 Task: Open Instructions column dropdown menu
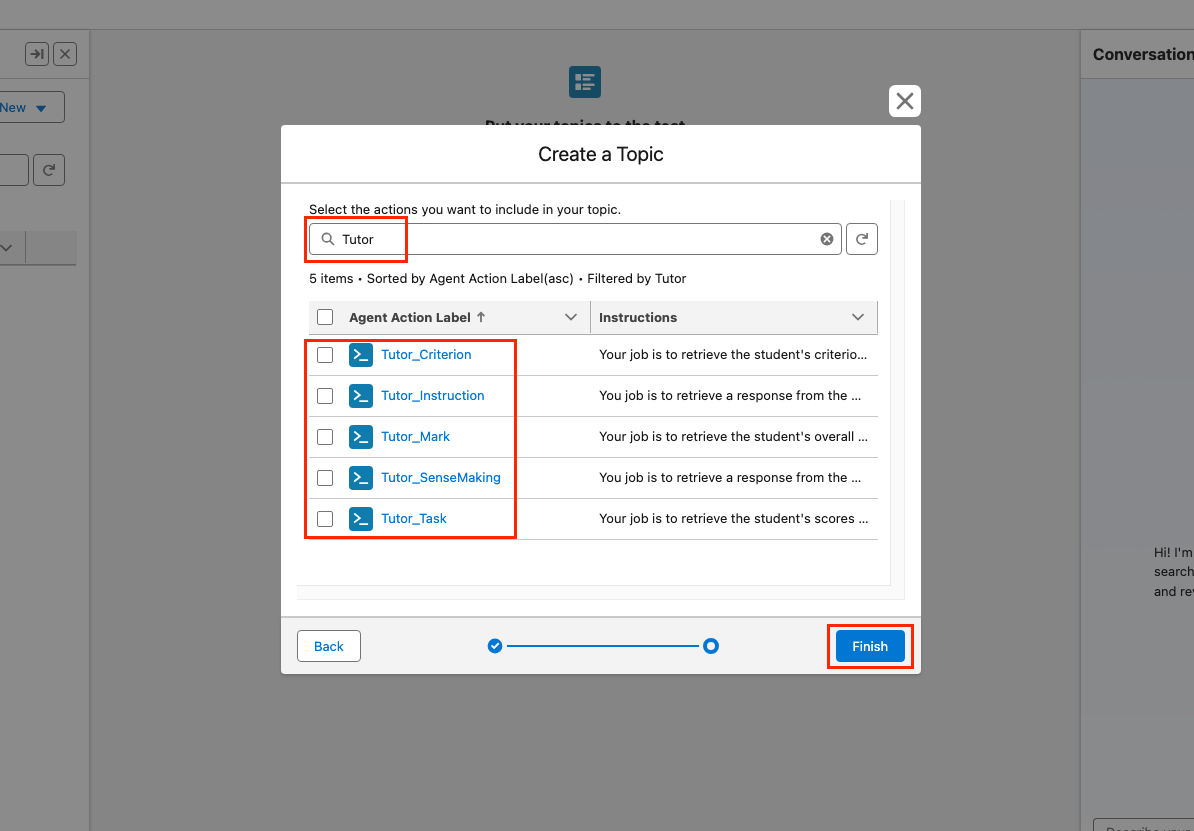click(x=857, y=317)
